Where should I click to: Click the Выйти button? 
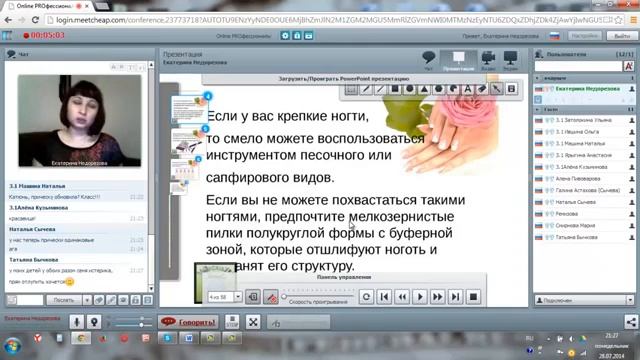(622, 36)
